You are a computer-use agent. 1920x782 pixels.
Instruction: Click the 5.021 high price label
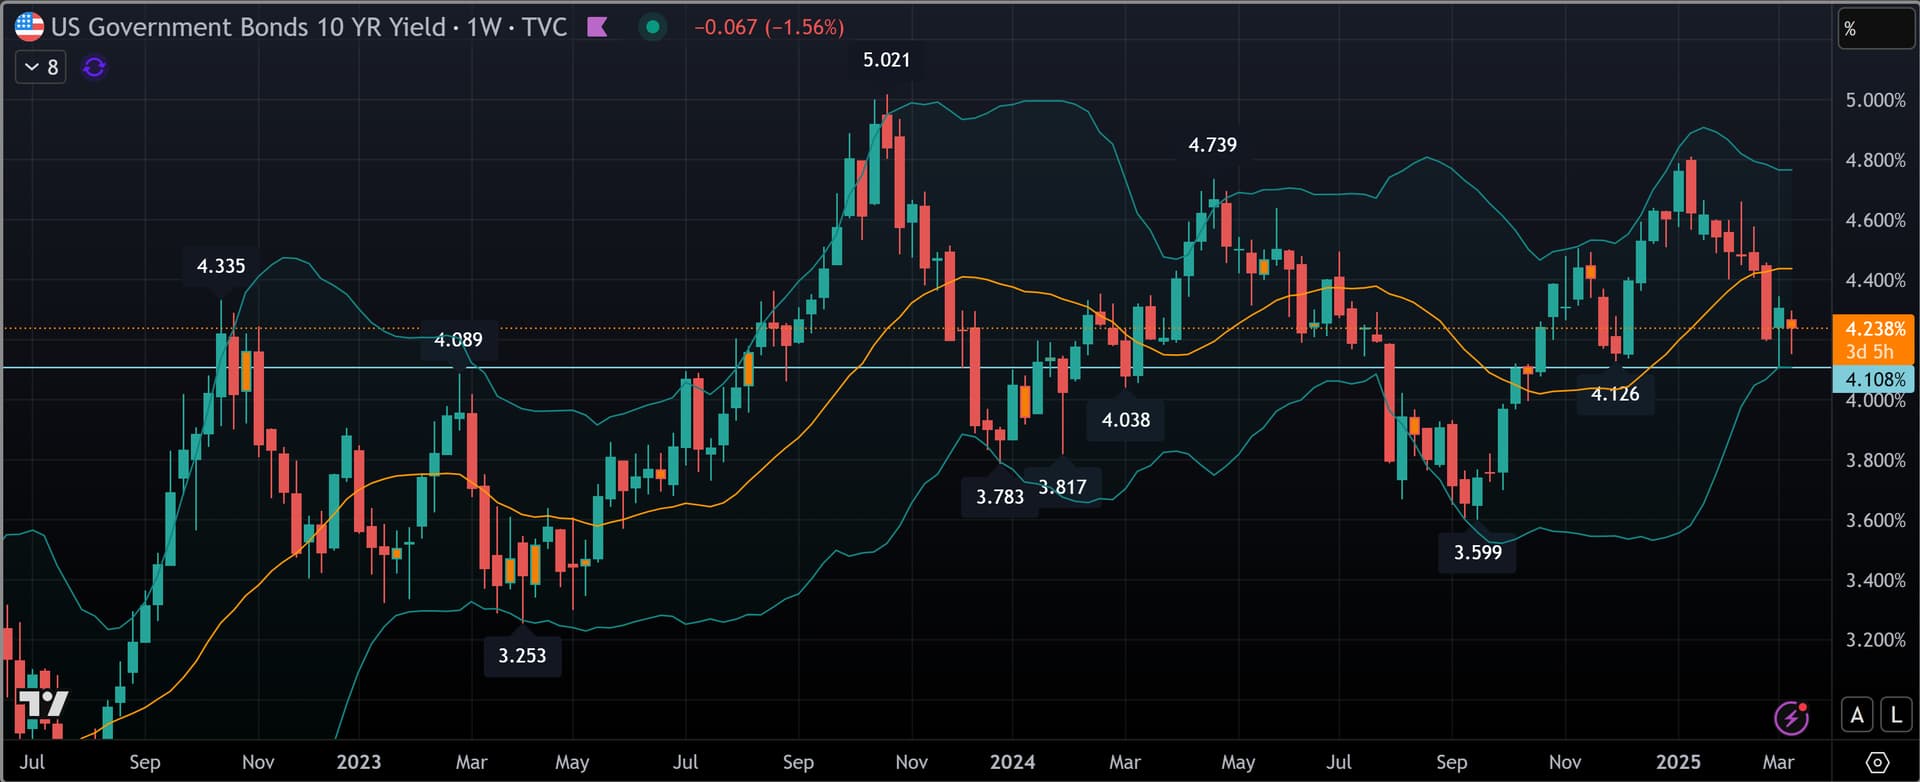886,60
